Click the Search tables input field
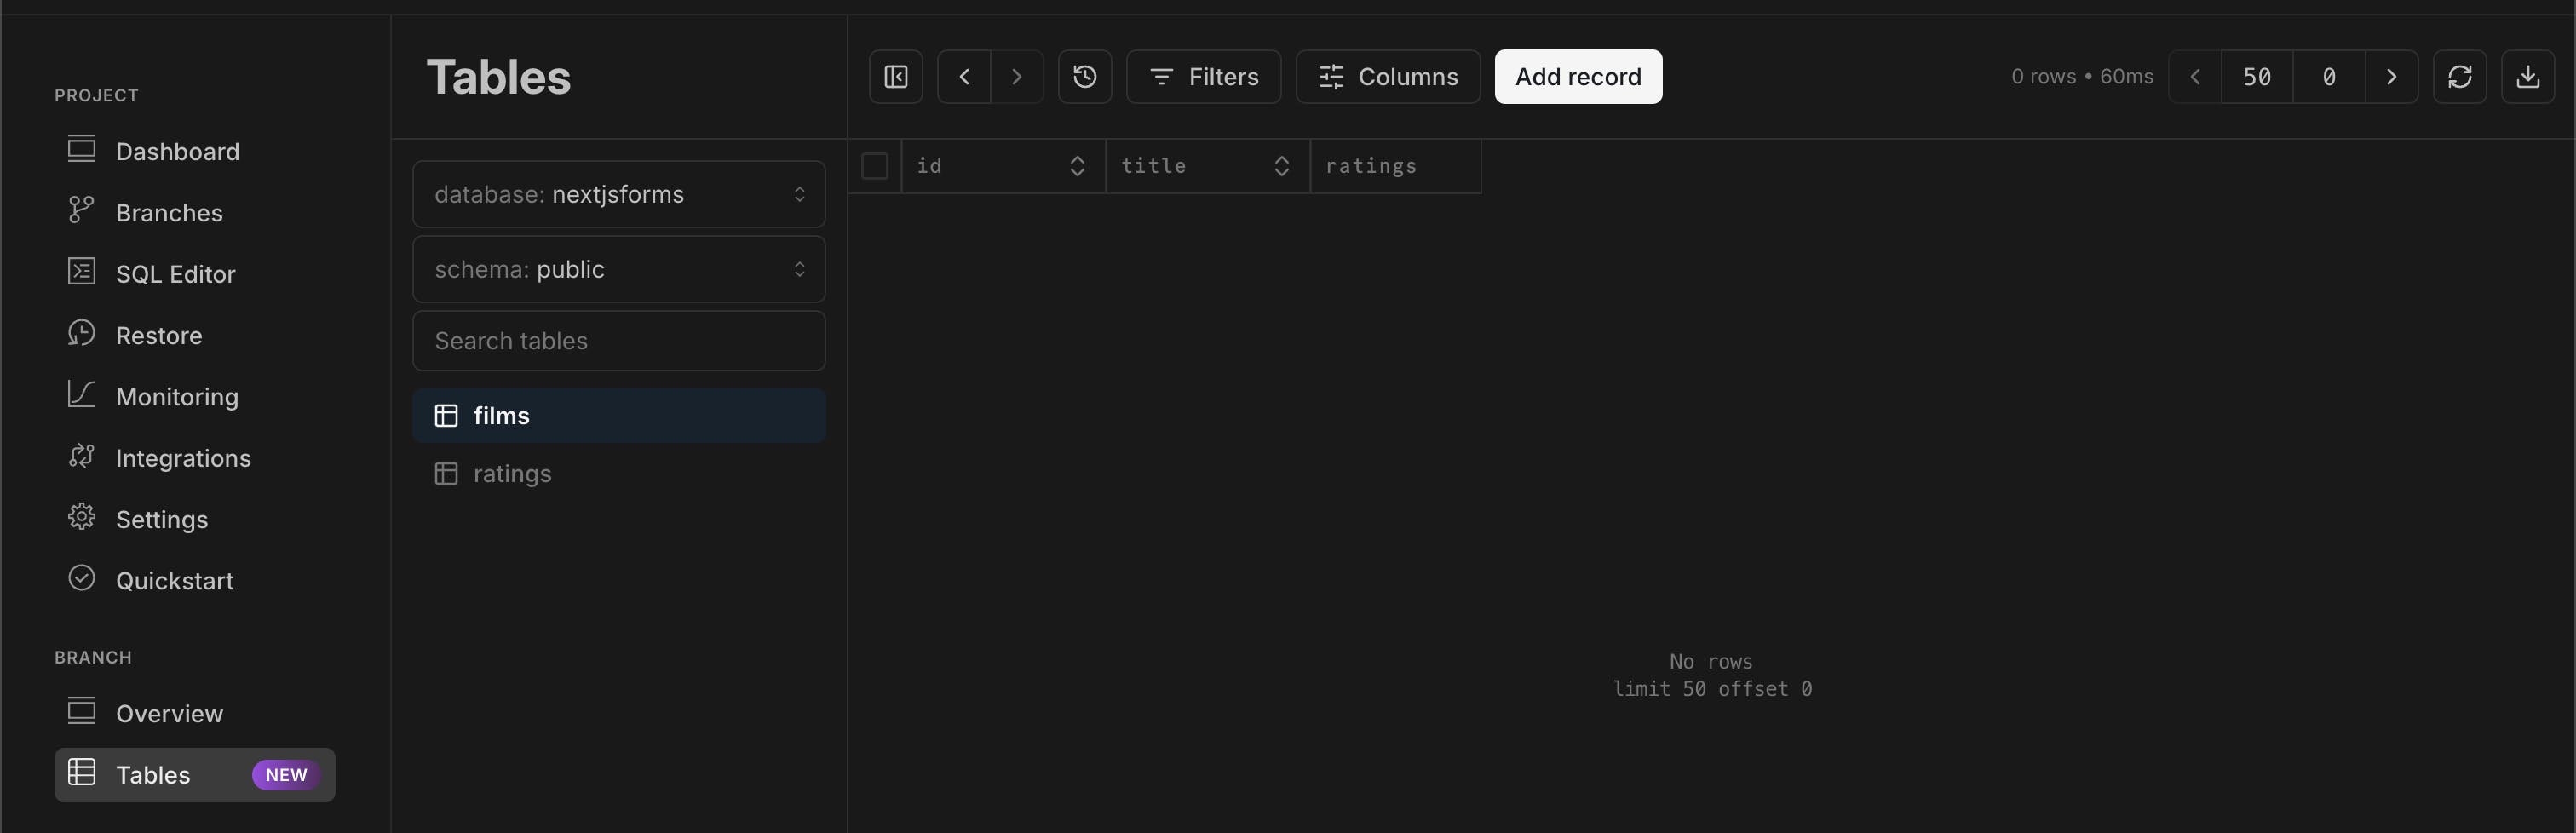 [618, 341]
